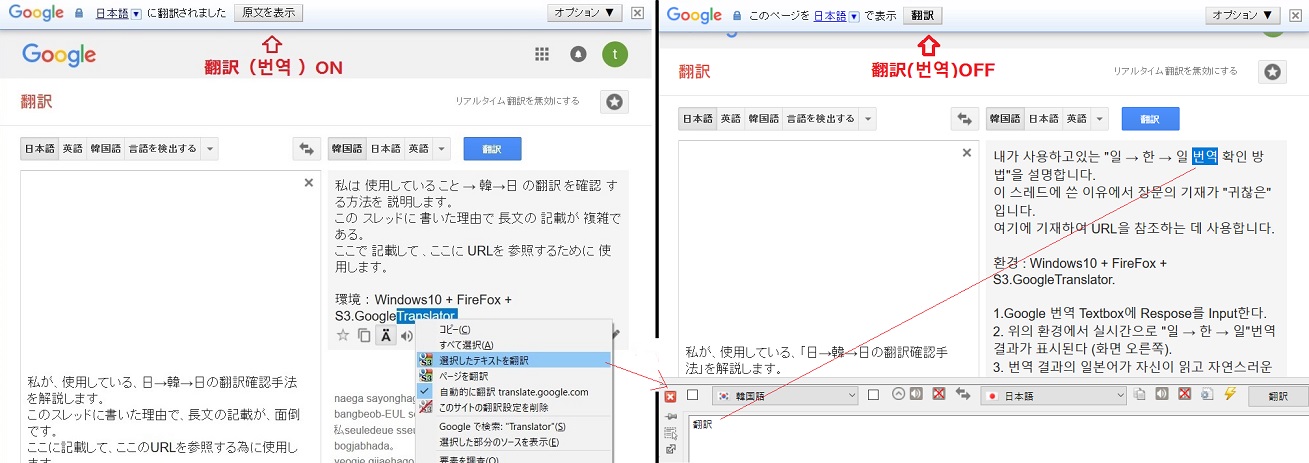Image resolution: width=1309 pixels, height=463 pixels.
Task: Click the copy icon under left translation output
Action: coord(364,335)
